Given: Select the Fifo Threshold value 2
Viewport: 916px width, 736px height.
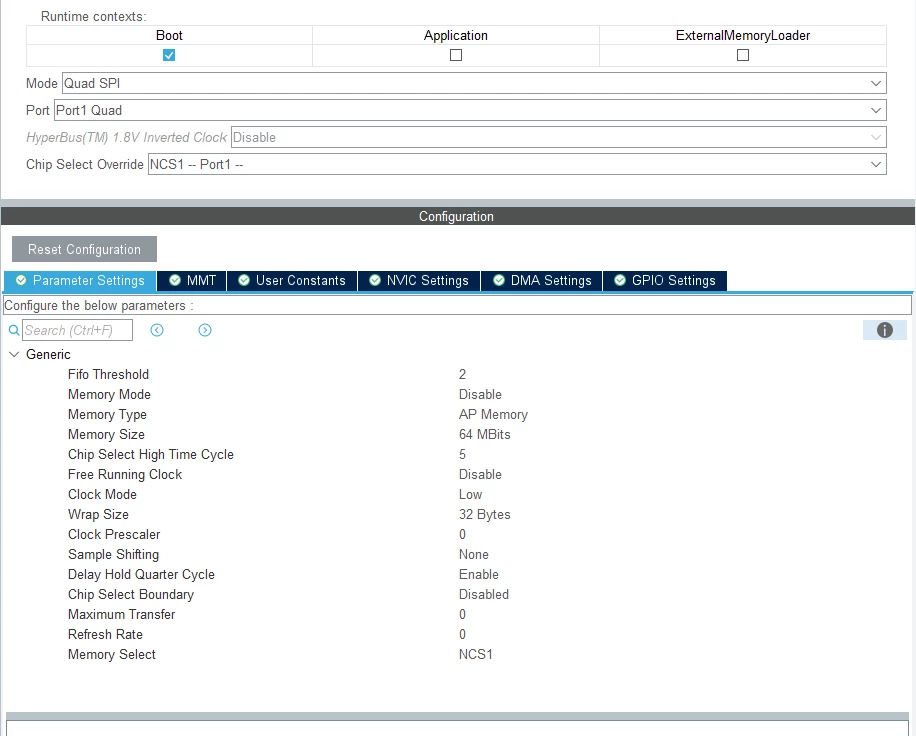Looking at the screenshot, I should (x=462, y=374).
